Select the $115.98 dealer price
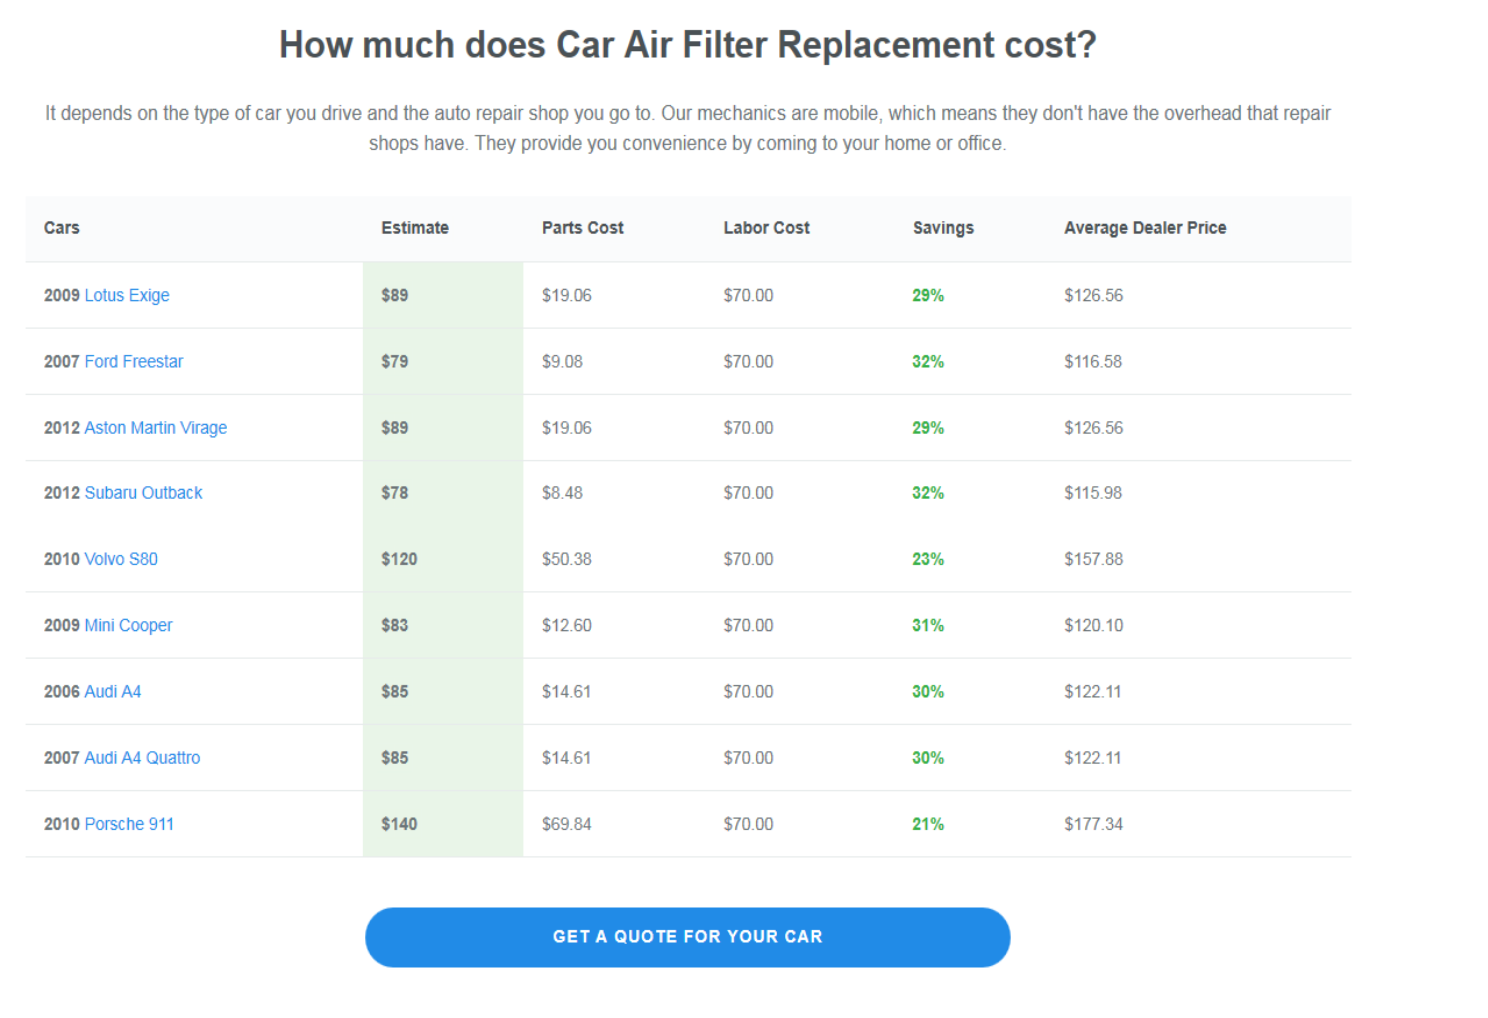The height and width of the screenshot is (1018, 1488). 1093,493
